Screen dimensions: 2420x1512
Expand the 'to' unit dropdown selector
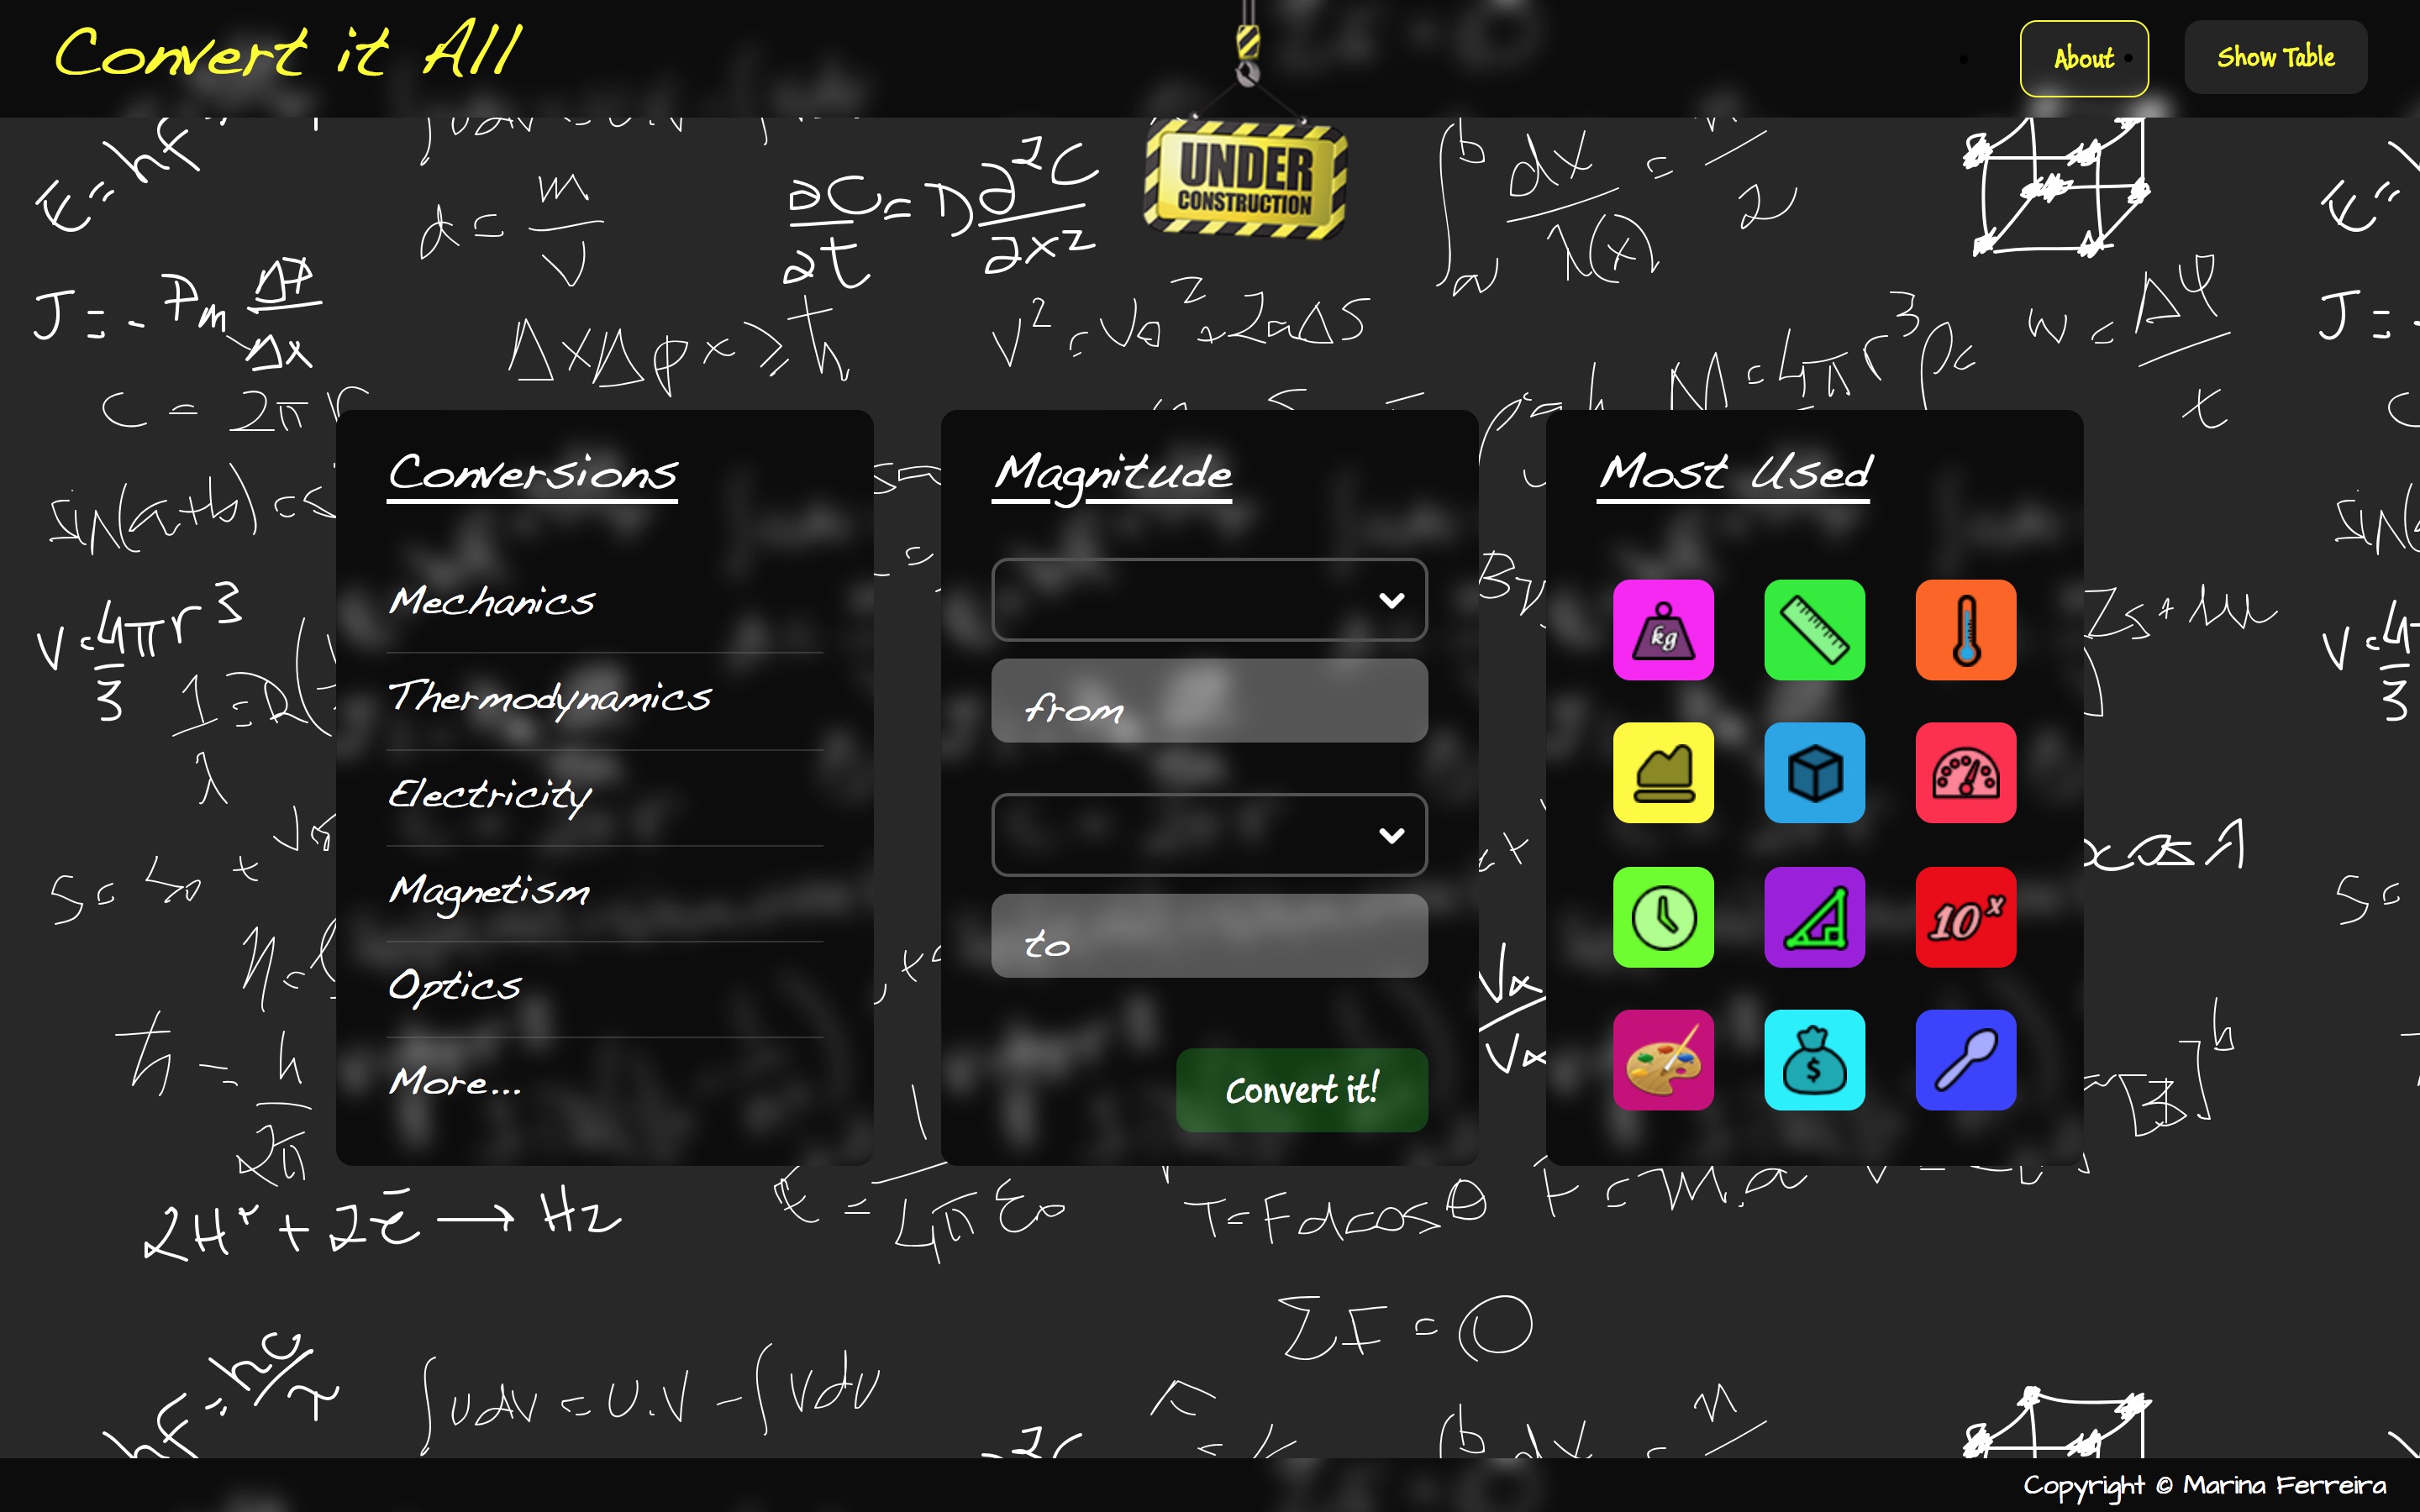coord(1209,834)
